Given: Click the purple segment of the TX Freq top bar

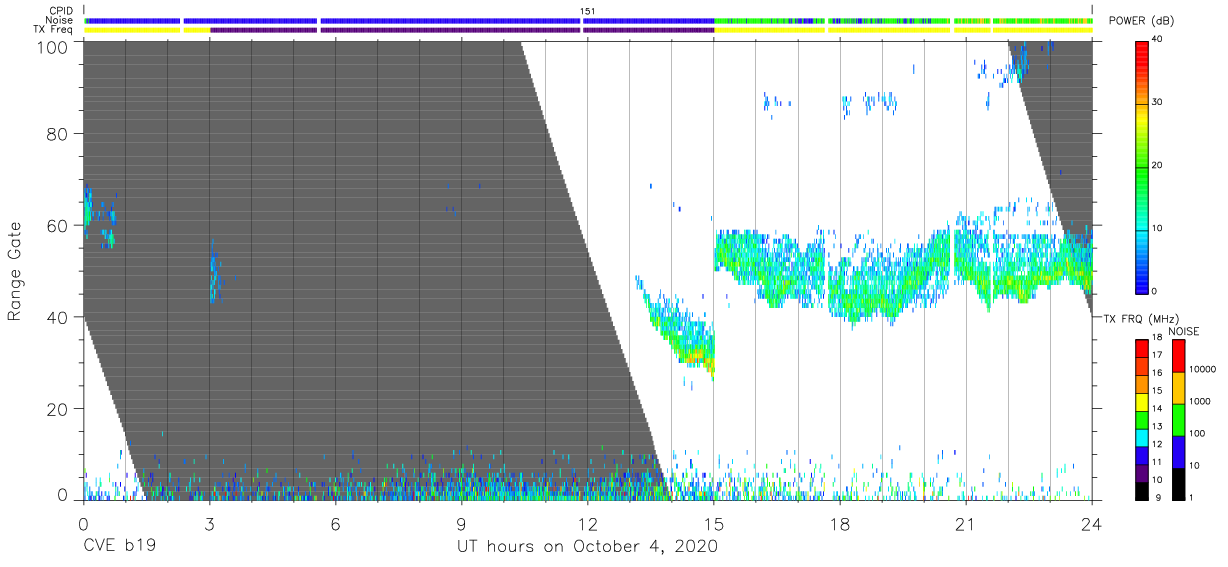Looking at the screenshot, I should tap(462, 29).
